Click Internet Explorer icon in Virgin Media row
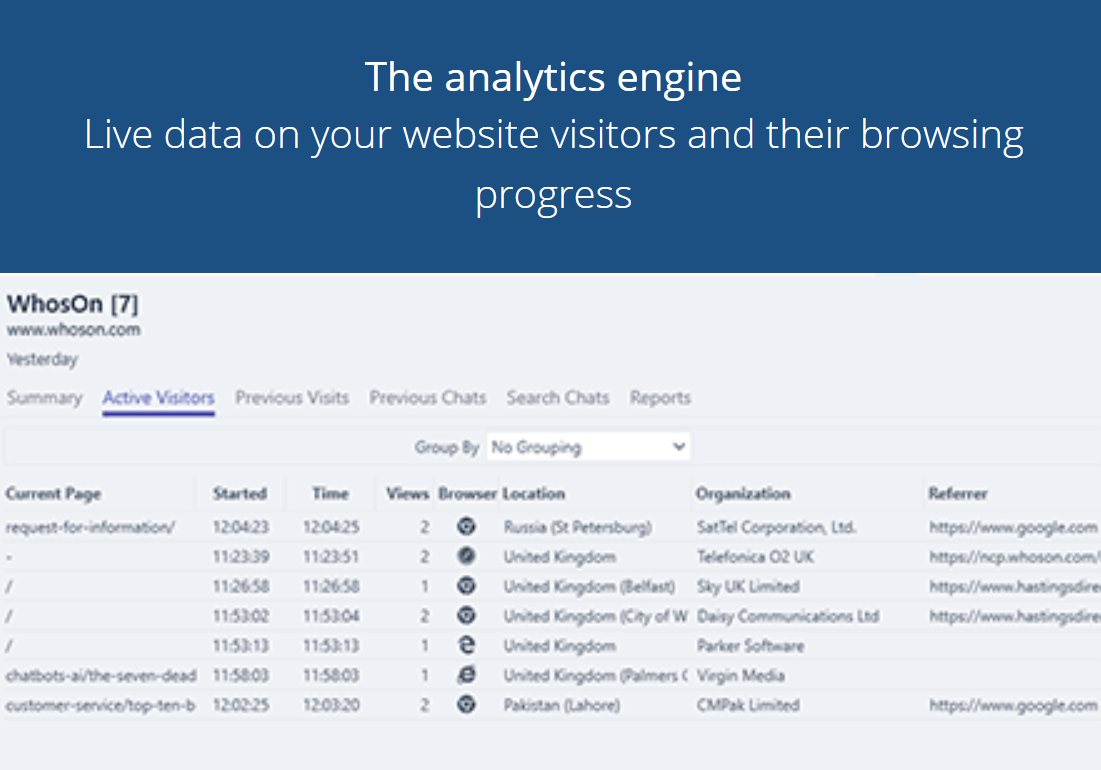This screenshot has height=770, width=1101. pos(466,676)
